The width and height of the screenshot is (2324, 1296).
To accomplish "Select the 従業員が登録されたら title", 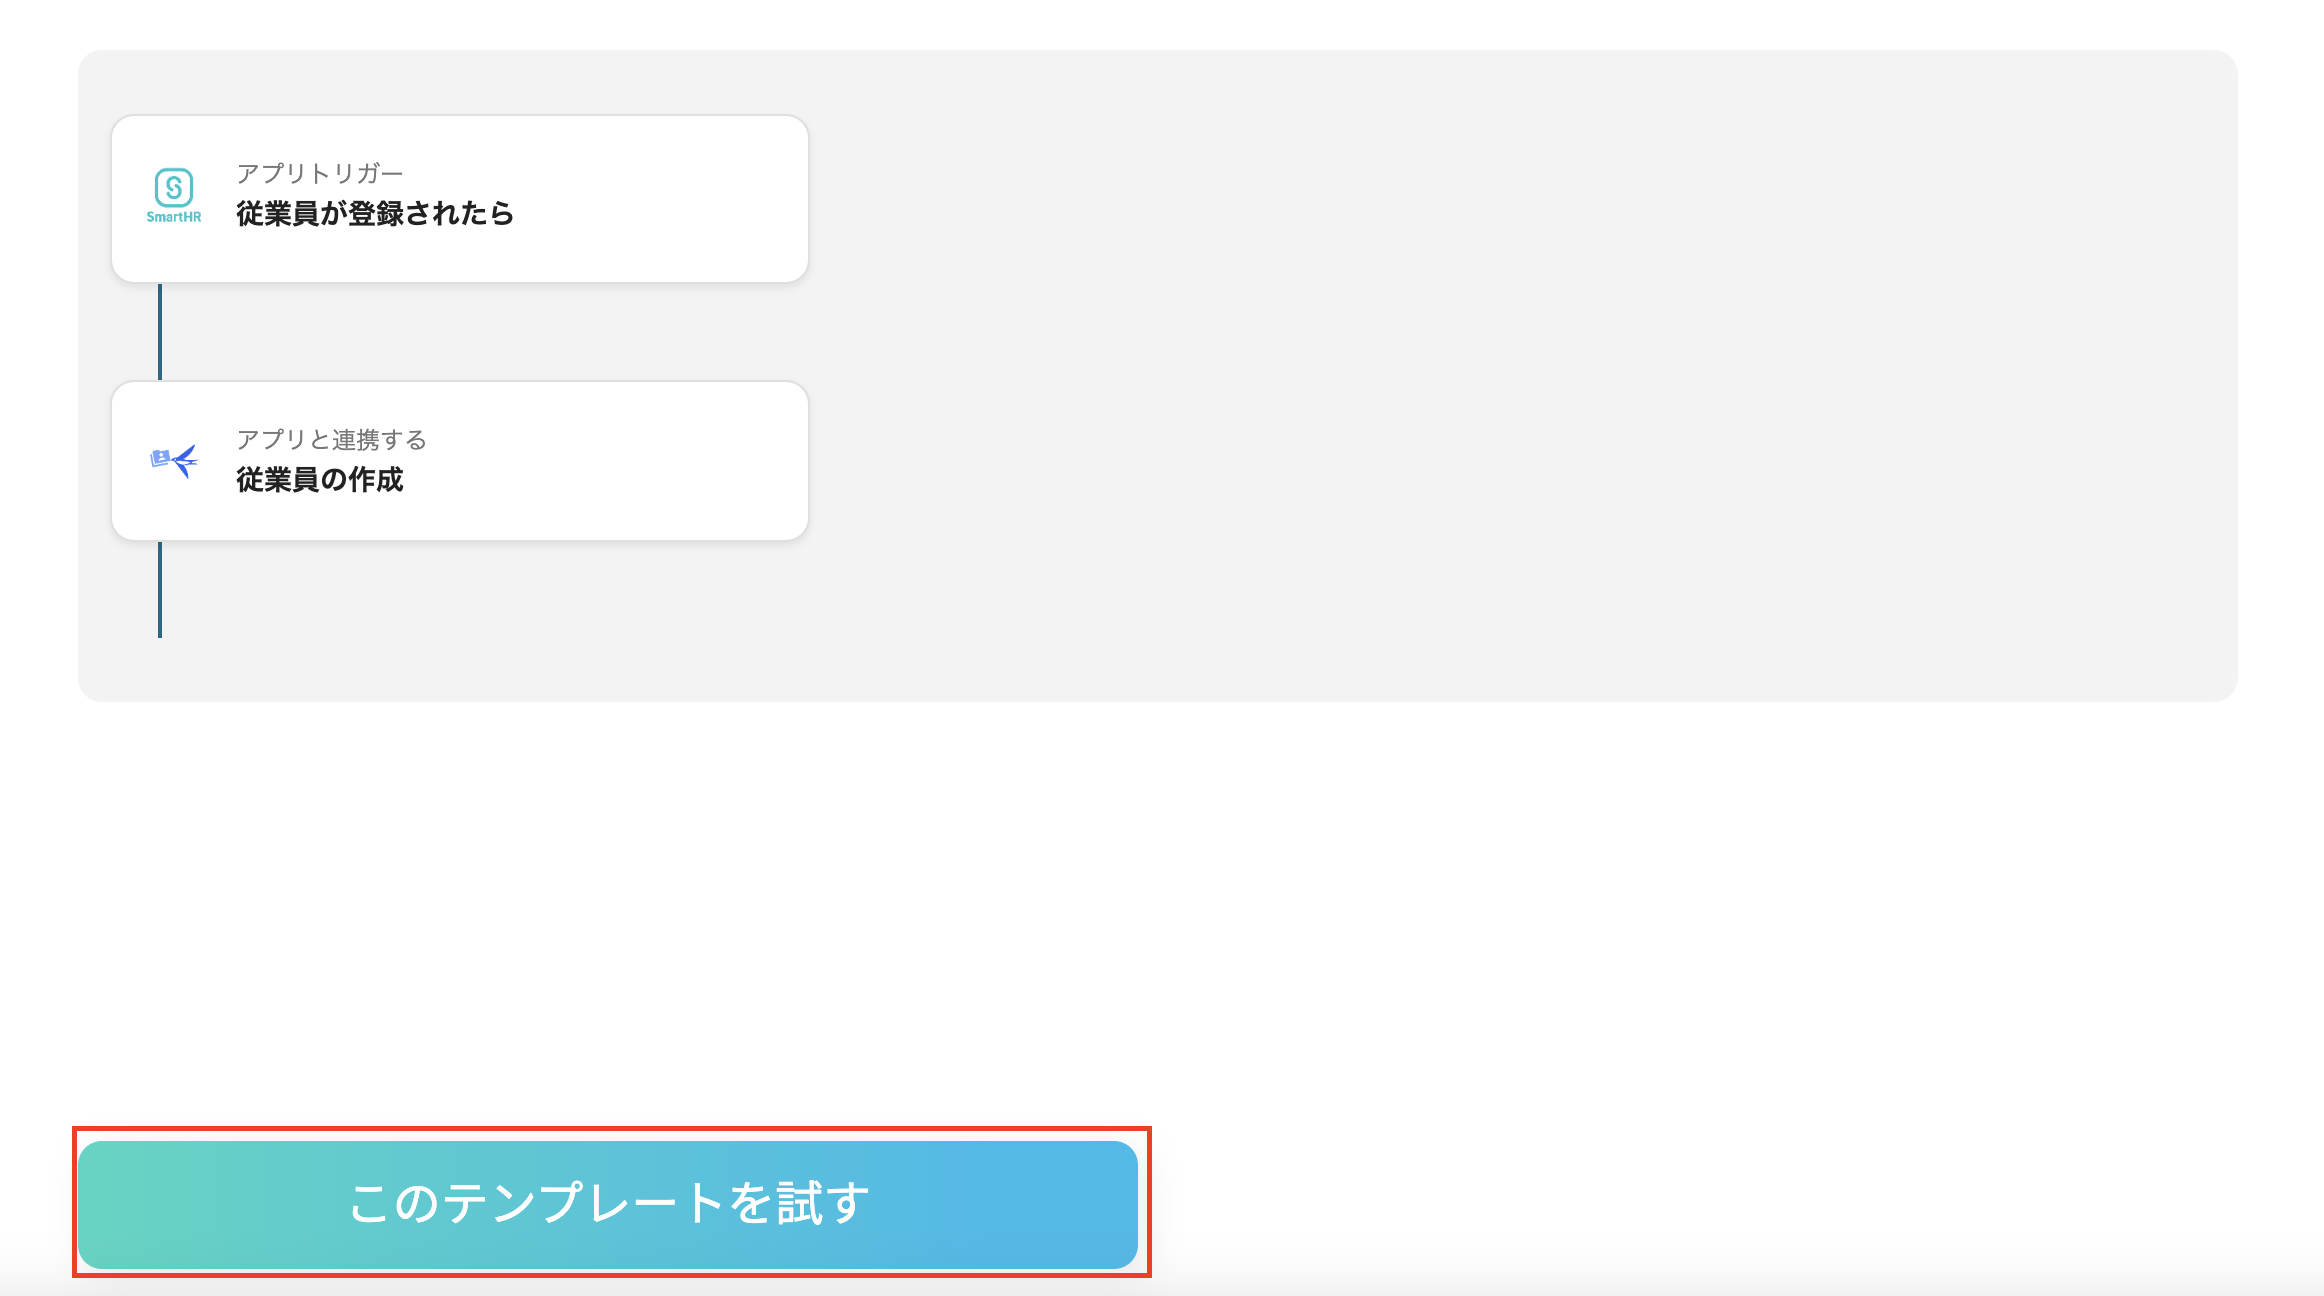I will (x=377, y=213).
